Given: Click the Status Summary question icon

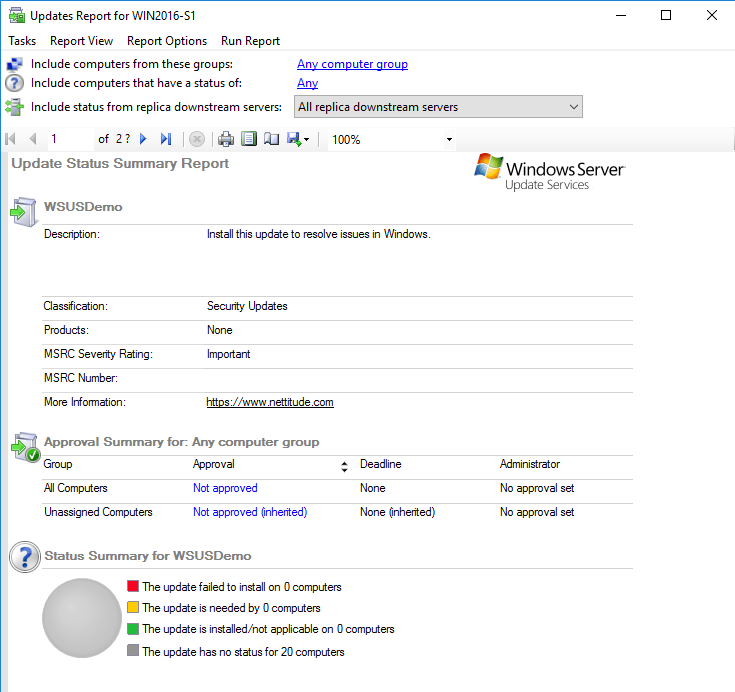Looking at the screenshot, I should 25,557.
